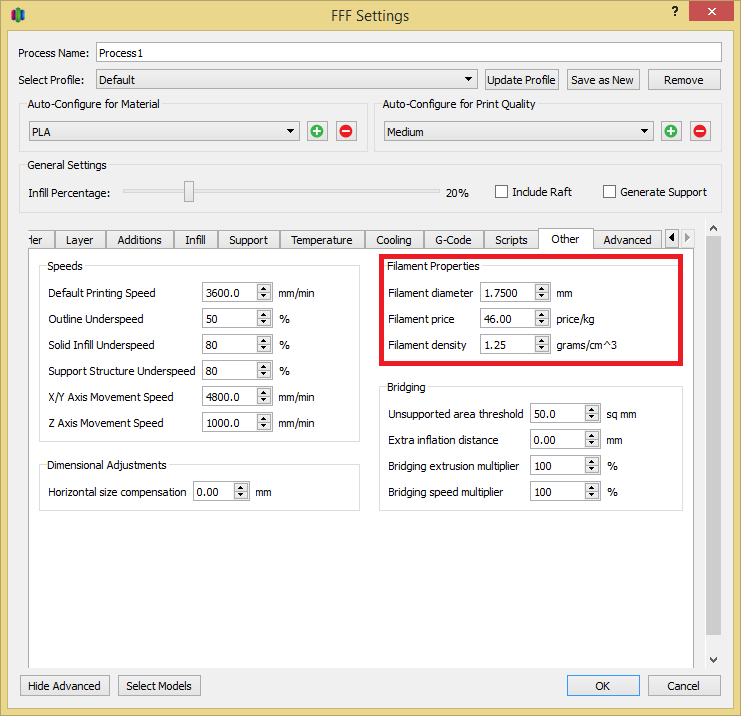Add new print quality with green plus
The image size is (741, 716).
pyautogui.click(x=671, y=131)
